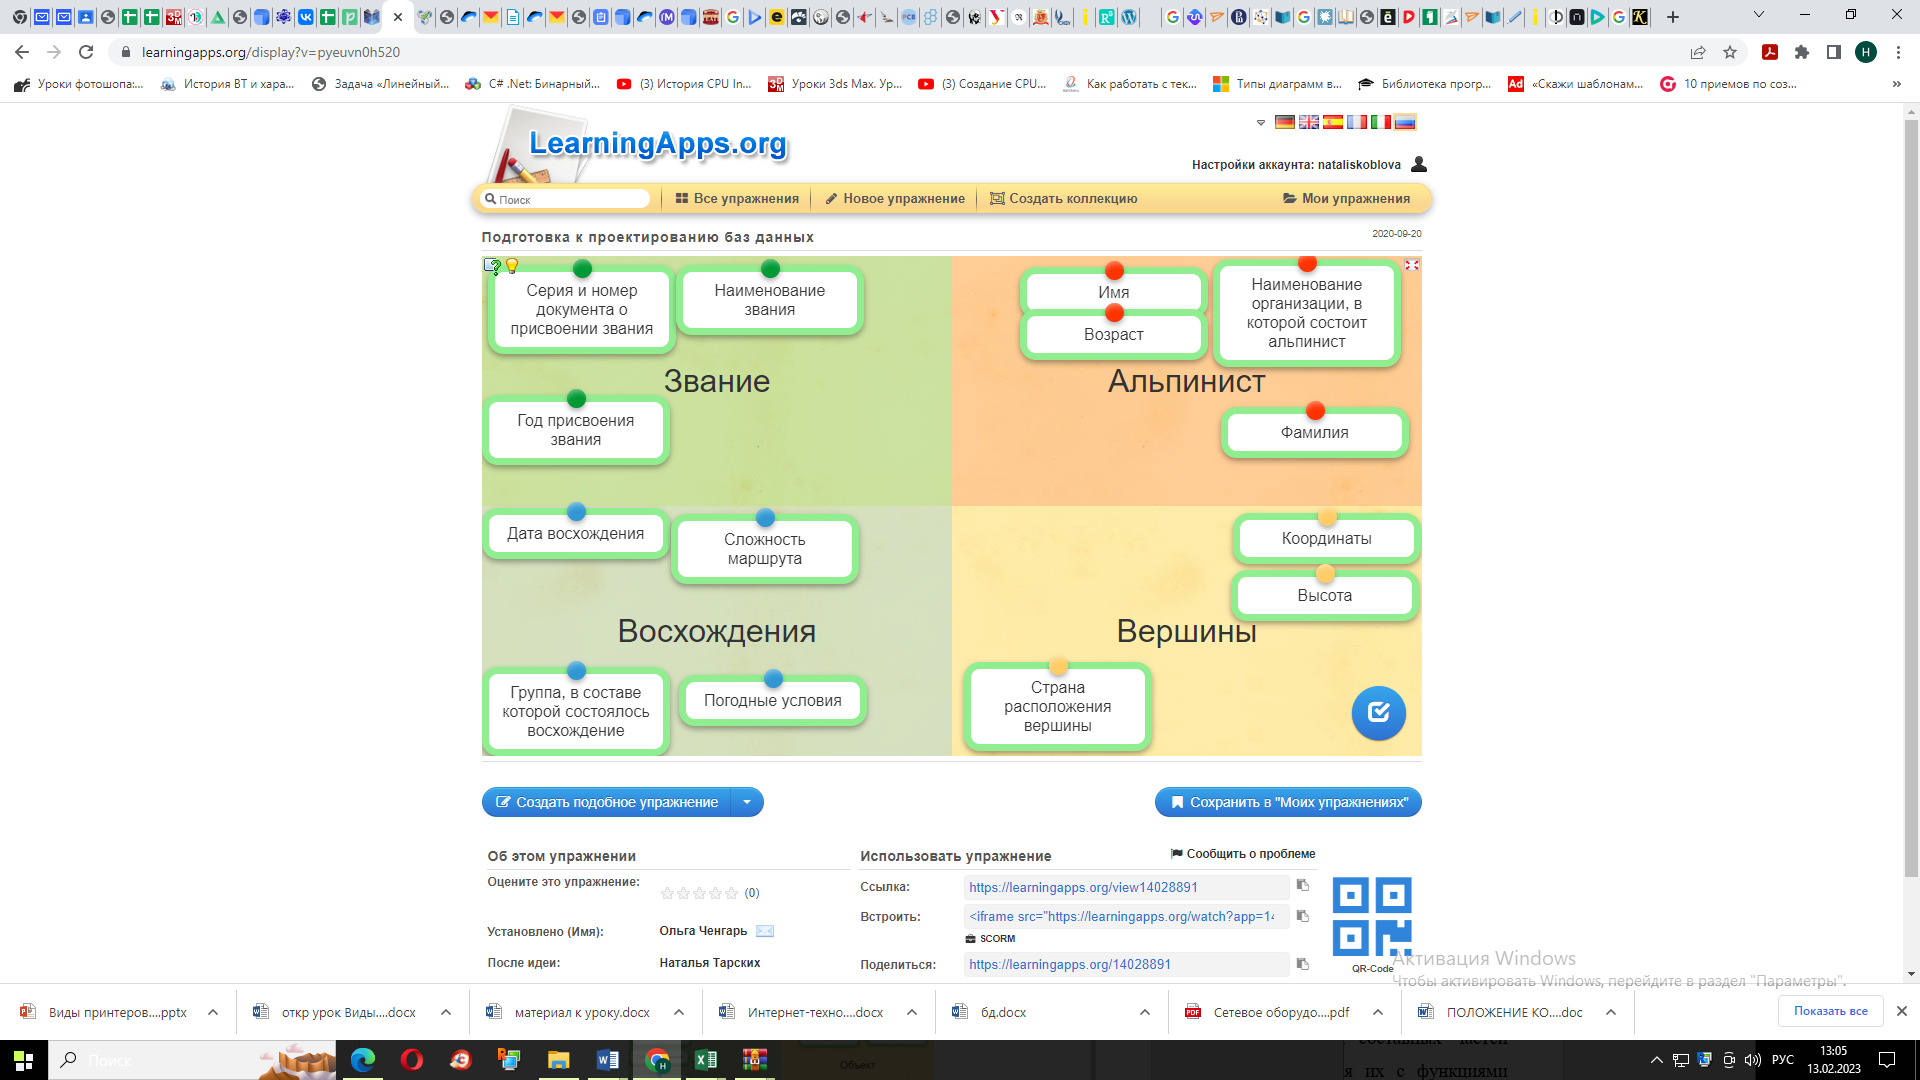
Task: Toggle fullscreen mode for the exercise
Action: pyautogui.click(x=1411, y=265)
